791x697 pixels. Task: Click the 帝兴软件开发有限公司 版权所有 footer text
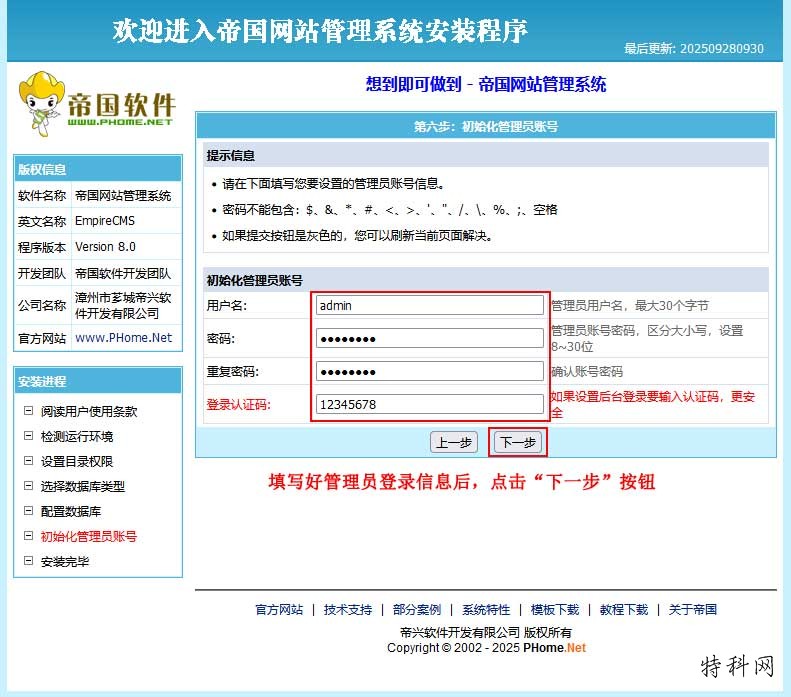[x=486, y=632]
